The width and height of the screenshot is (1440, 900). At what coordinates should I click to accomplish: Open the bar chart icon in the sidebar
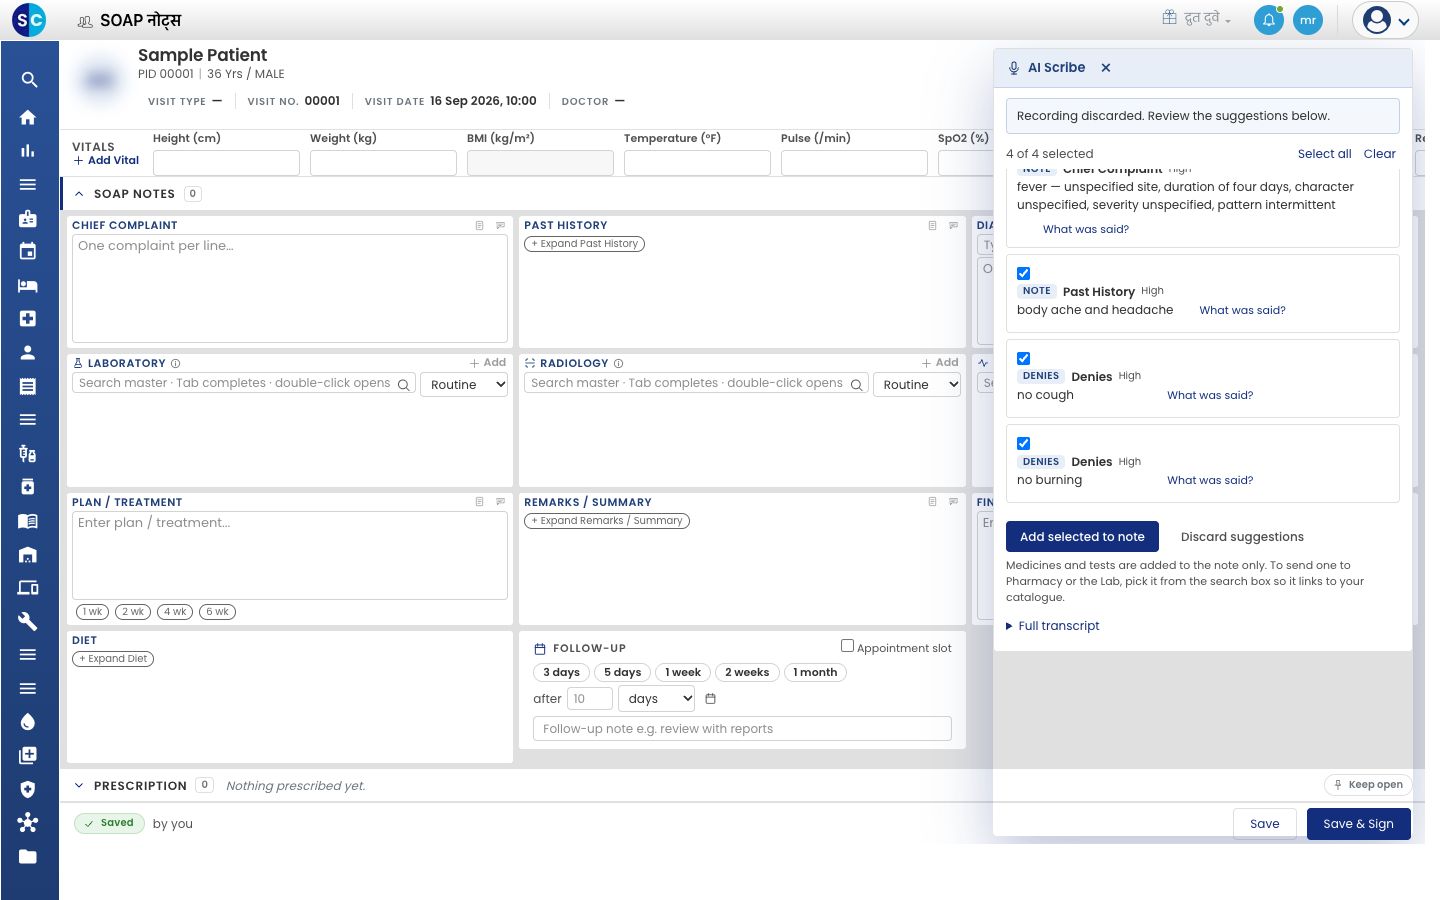[28, 151]
